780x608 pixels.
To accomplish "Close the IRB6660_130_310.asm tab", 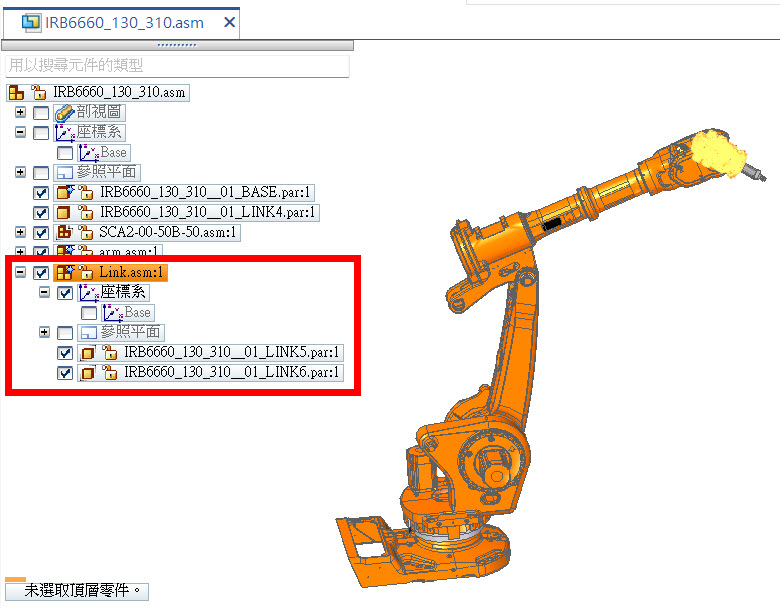I will pyautogui.click(x=229, y=22).
